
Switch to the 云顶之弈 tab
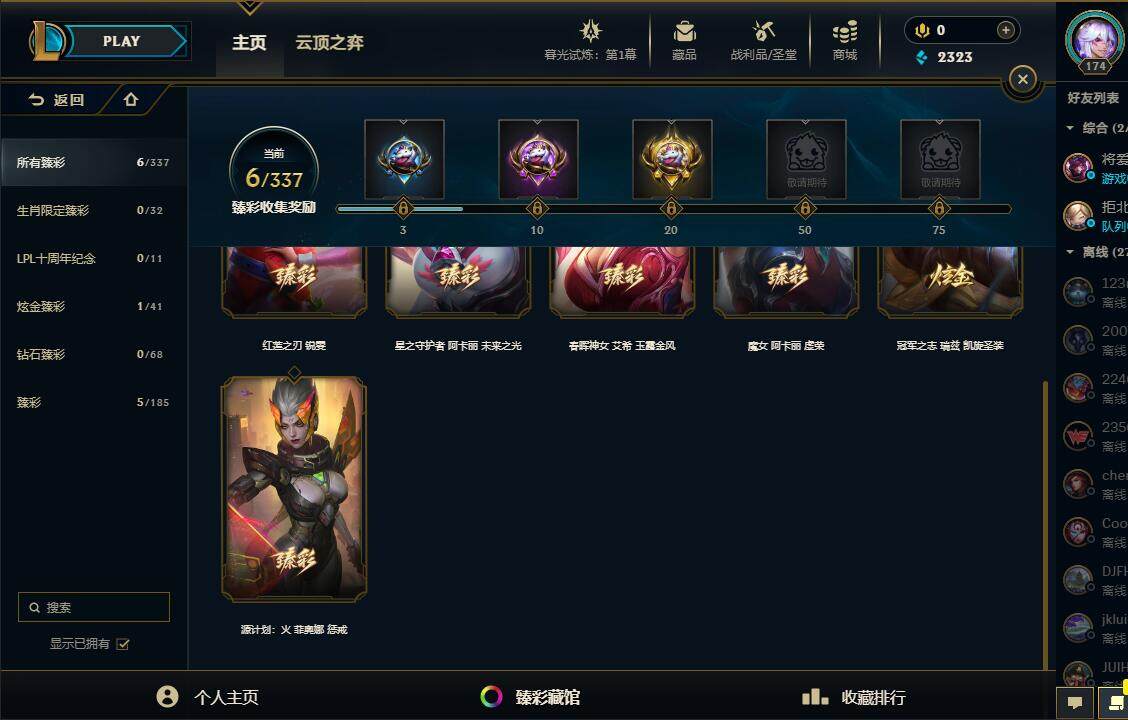pyautogui.click(x=329, y=42)
